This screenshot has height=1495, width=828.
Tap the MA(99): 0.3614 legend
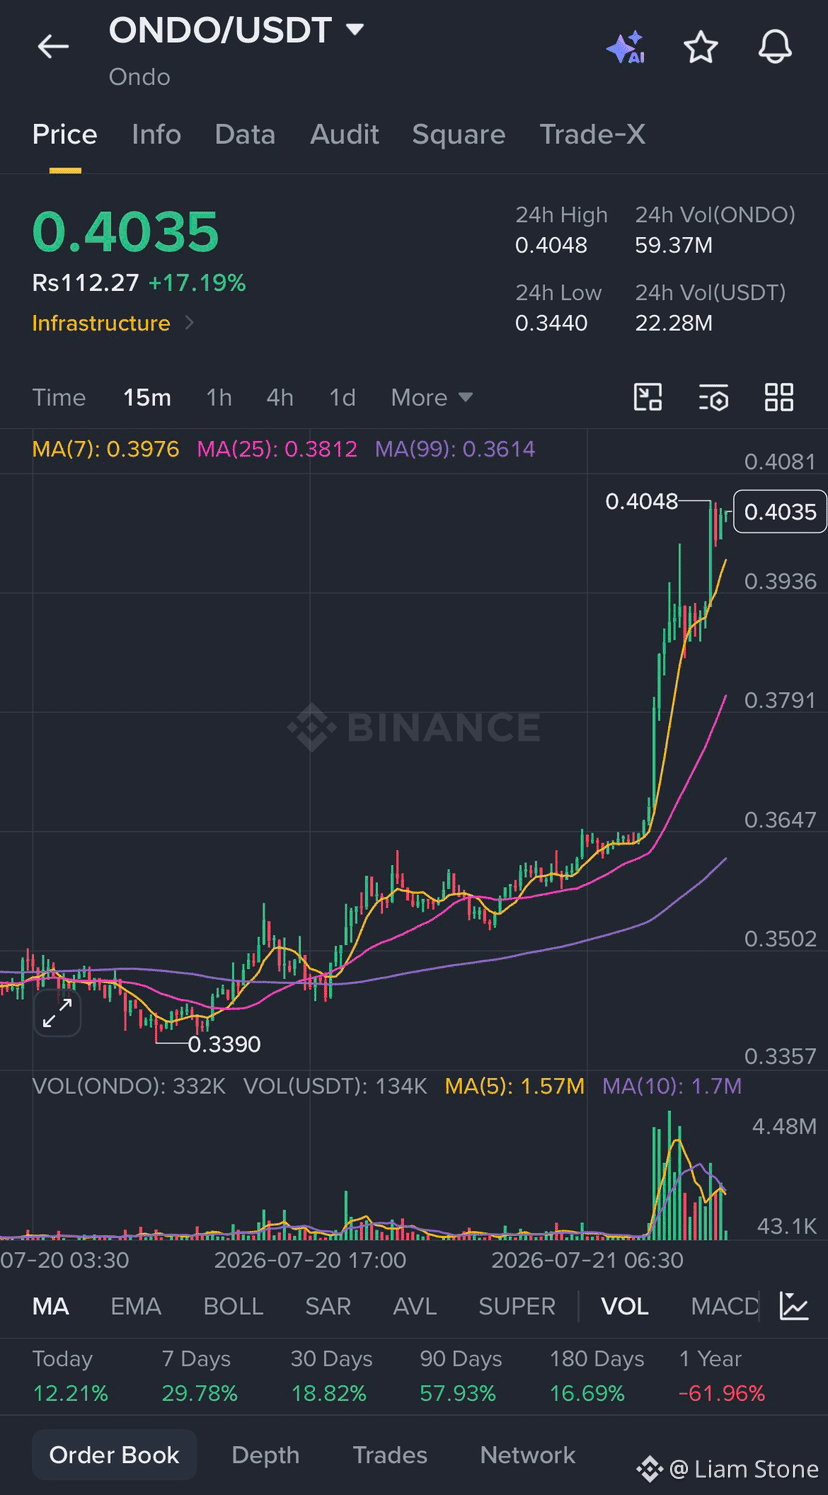pos(455,449)
